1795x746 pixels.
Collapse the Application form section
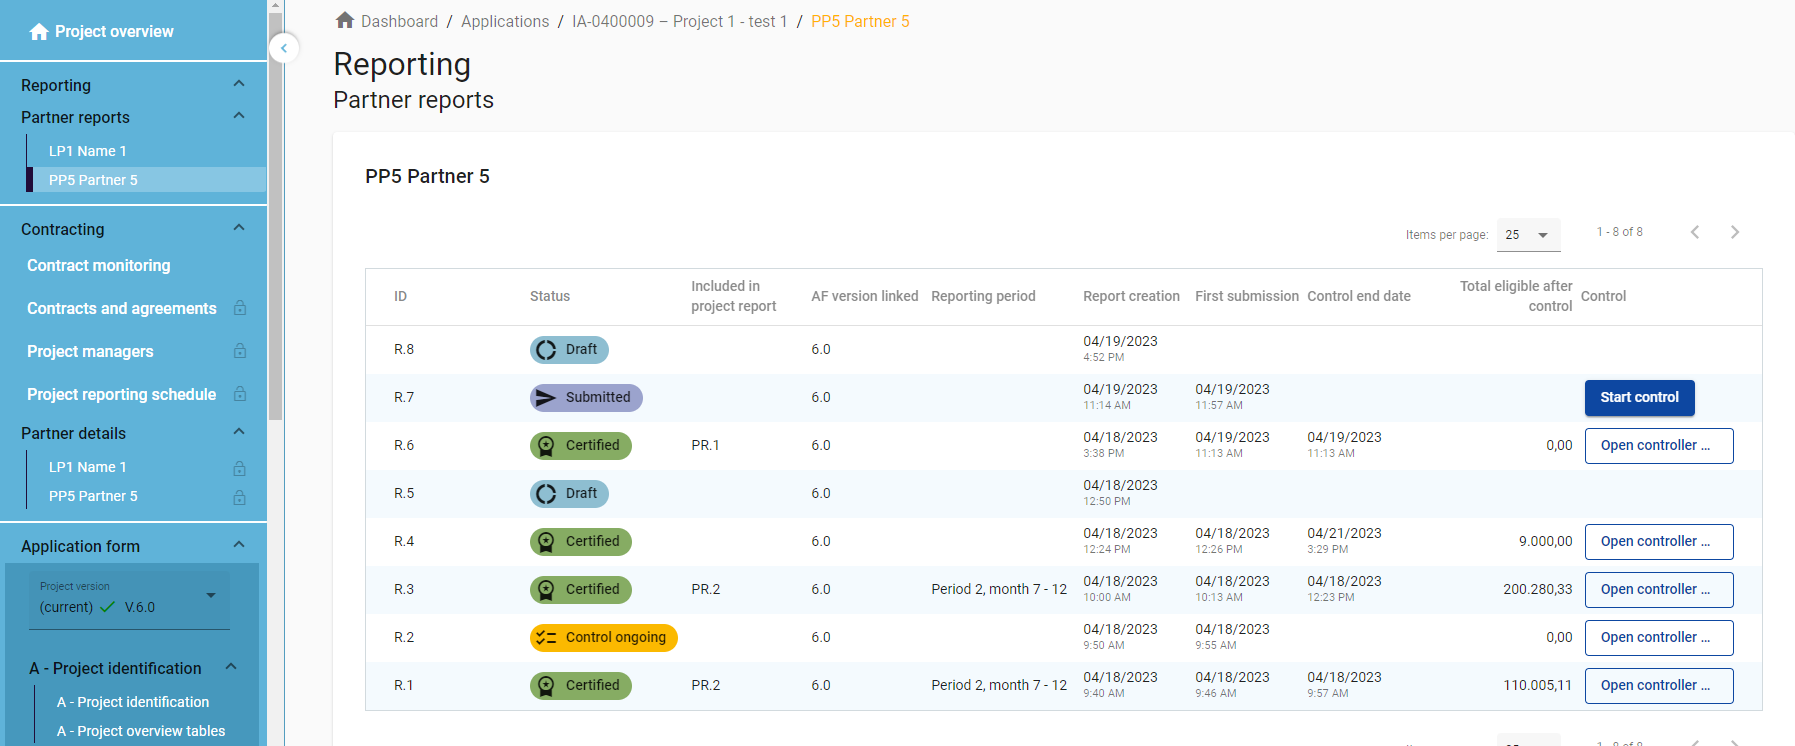(x=239, y=545)
